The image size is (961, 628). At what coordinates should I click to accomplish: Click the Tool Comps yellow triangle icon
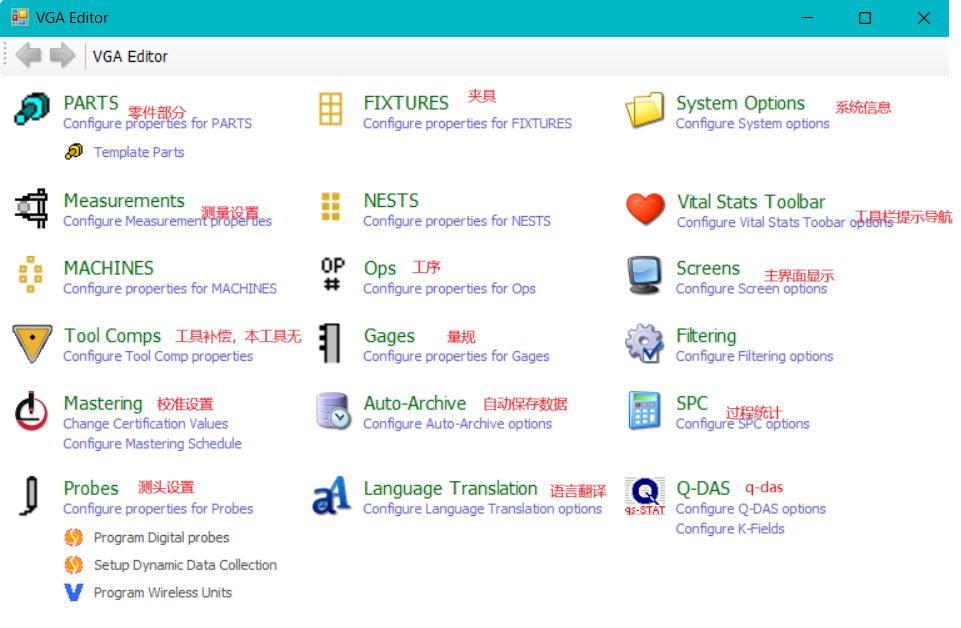click(x=32, y=343)
